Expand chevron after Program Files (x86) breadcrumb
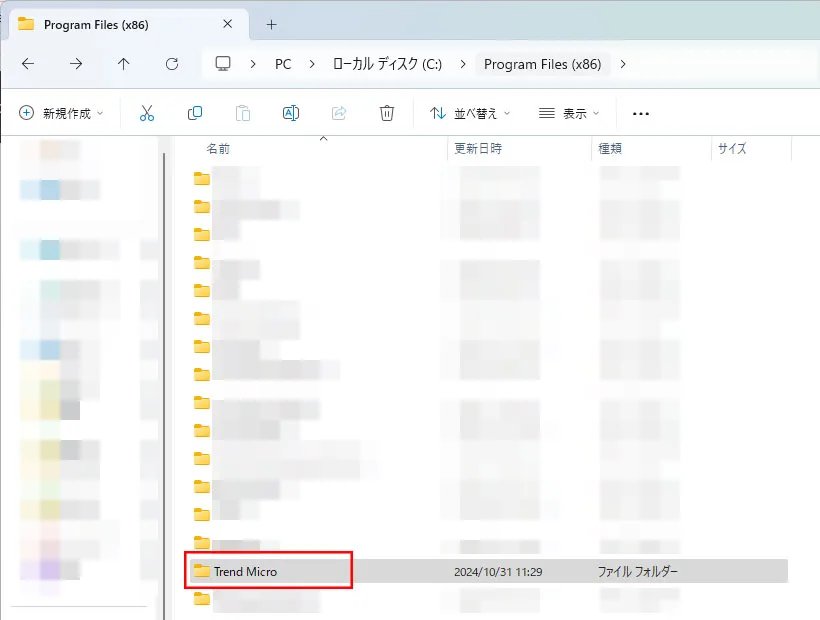820x620 pixels. pyautogui.click(x=624, y=64)
